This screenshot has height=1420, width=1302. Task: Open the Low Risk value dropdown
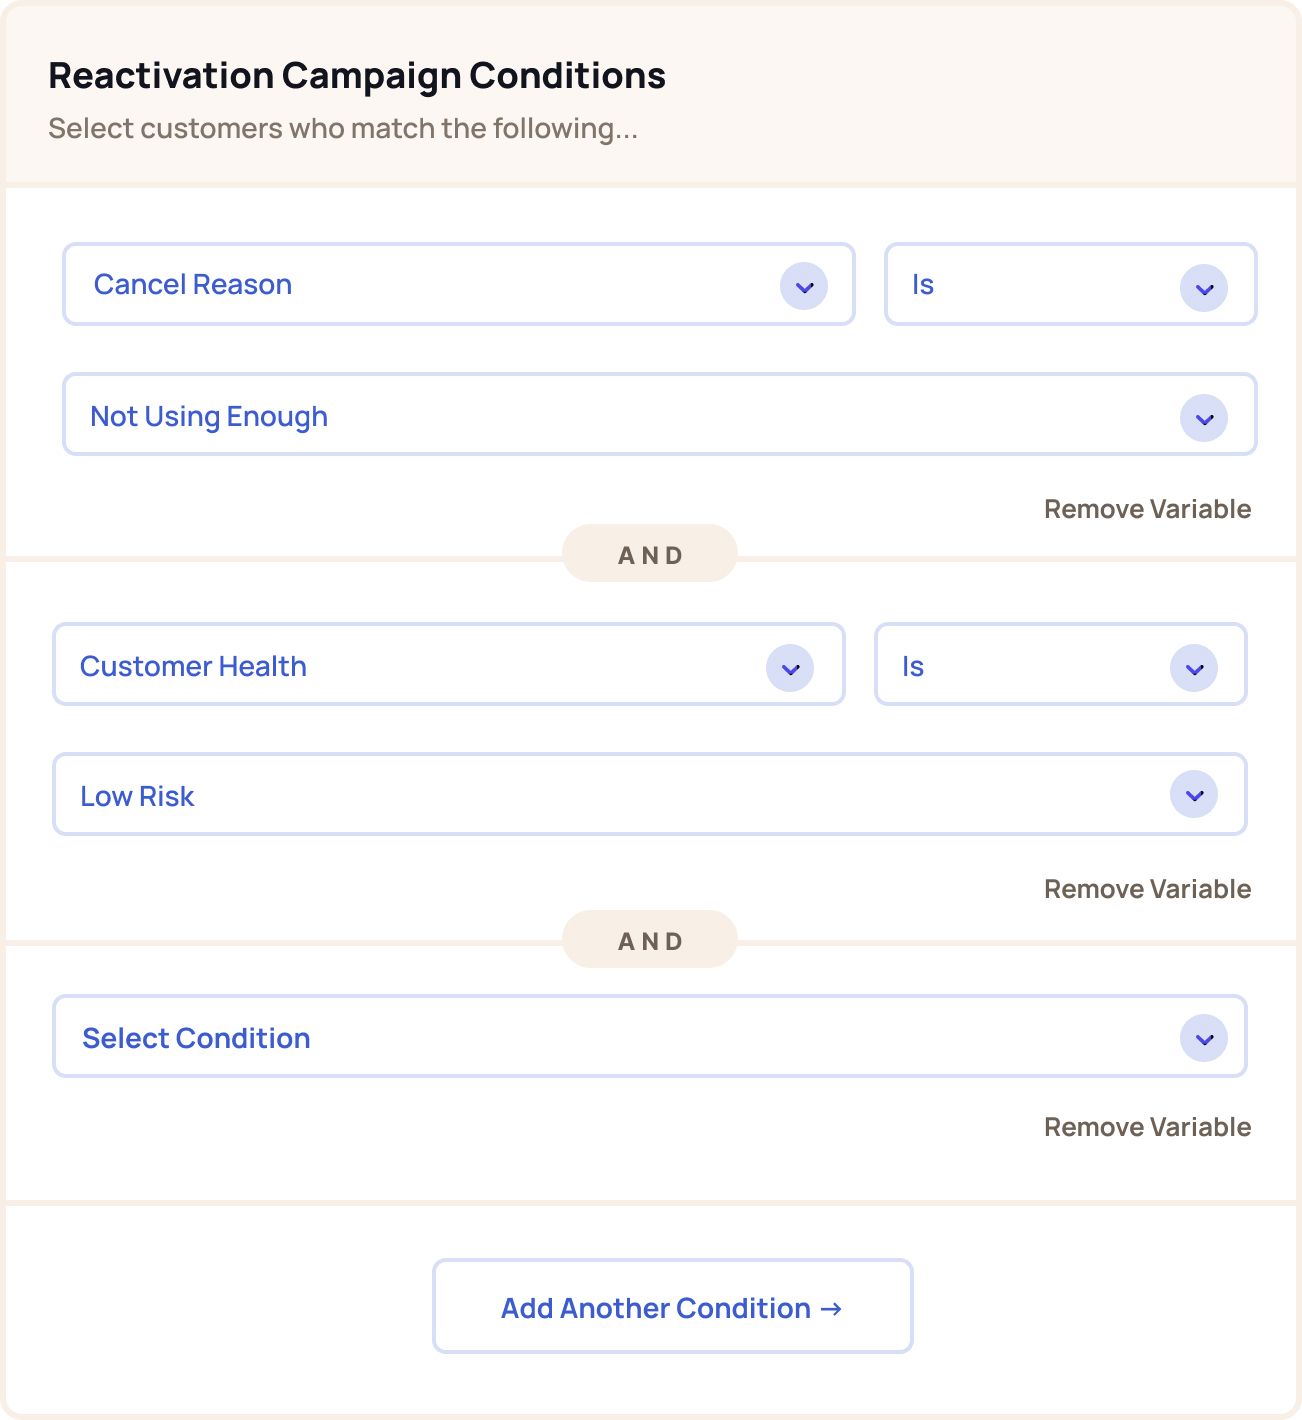(x=650, y=794)
